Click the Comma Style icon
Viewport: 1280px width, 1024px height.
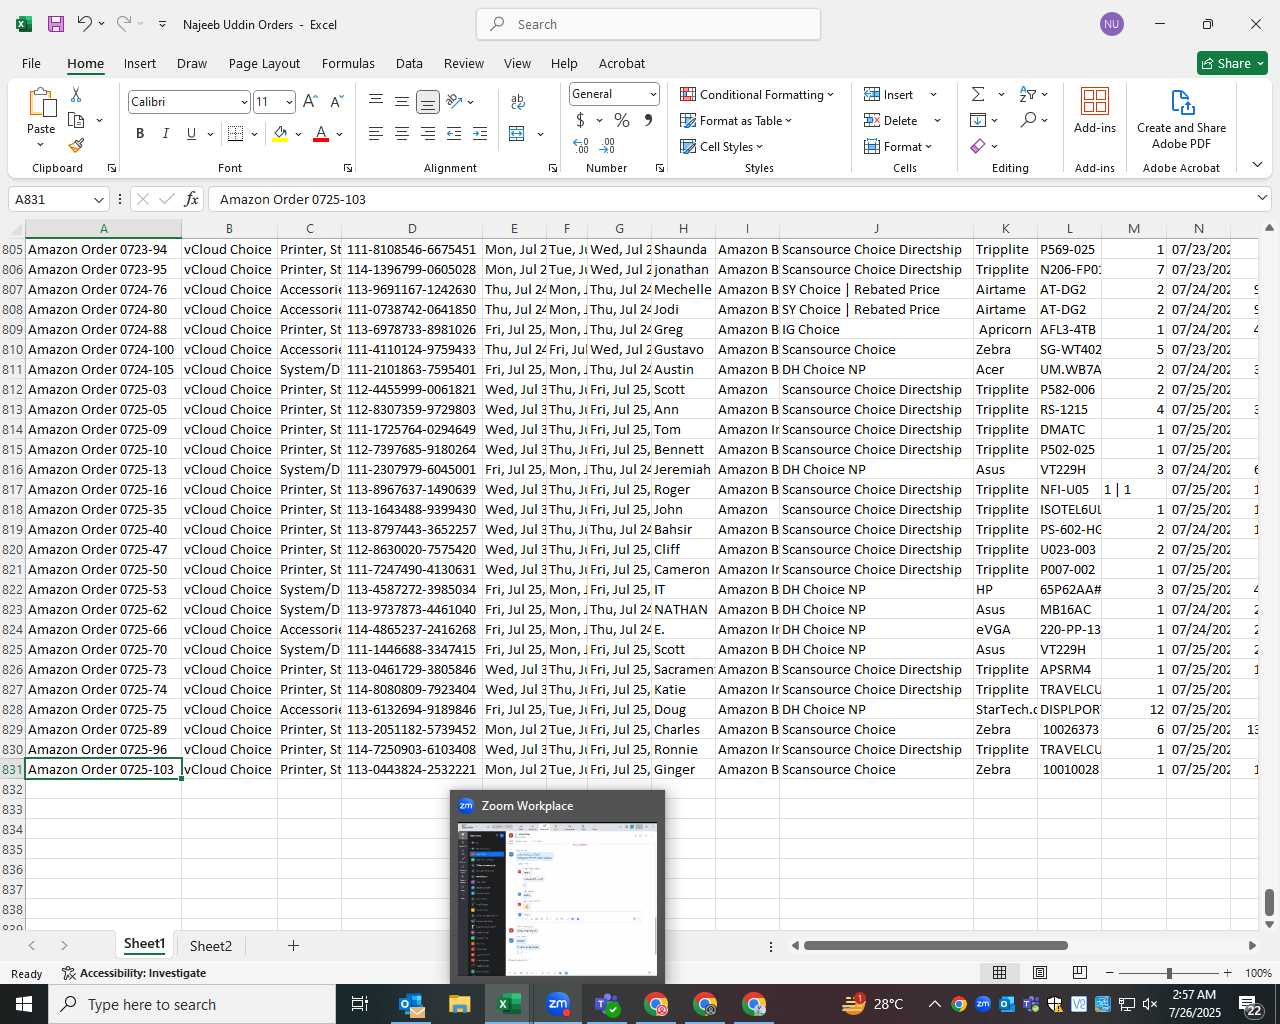click(x=648, y=120)
